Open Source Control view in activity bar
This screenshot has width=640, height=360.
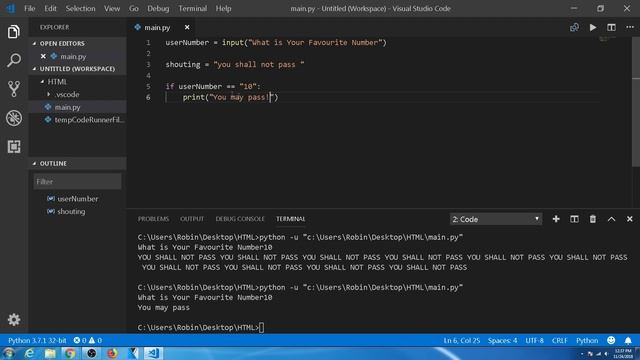pos(13,89)
